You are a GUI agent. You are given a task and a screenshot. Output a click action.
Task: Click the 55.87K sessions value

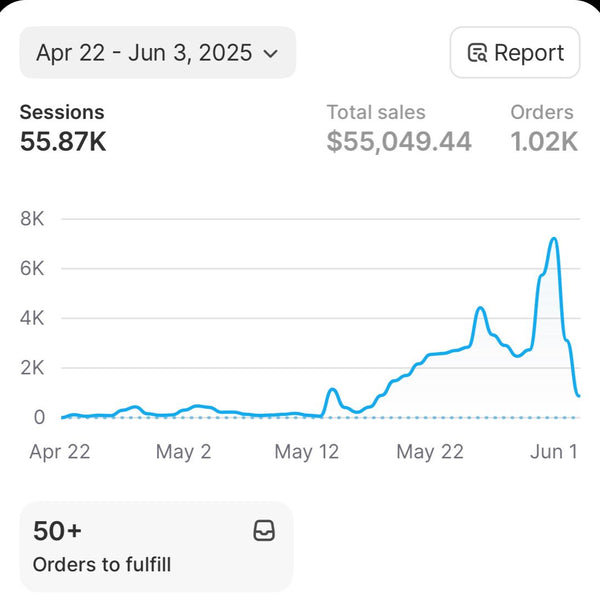[x=63, y=142]
